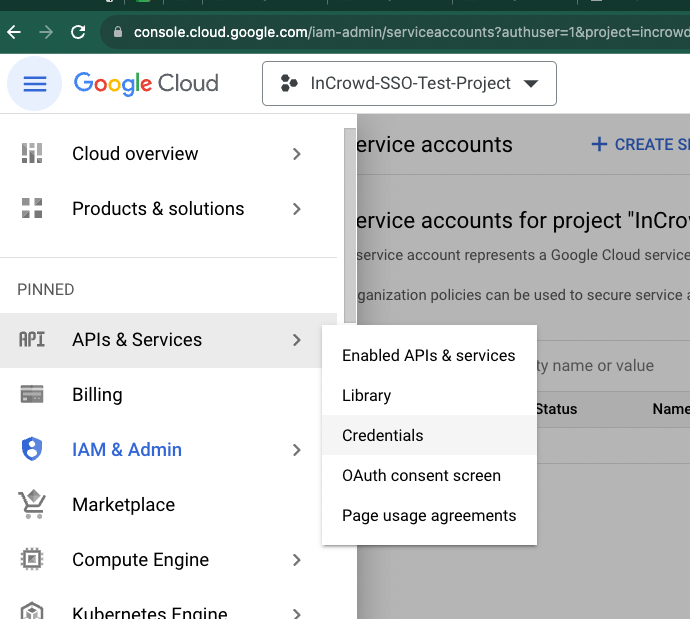Open Kubernetes Engine menu item

[x=168, y=609]
